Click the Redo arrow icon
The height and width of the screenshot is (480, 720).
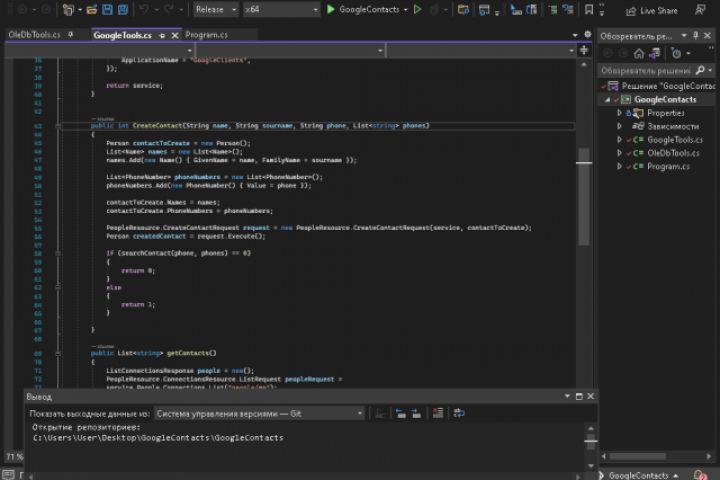tap(169, 9)
